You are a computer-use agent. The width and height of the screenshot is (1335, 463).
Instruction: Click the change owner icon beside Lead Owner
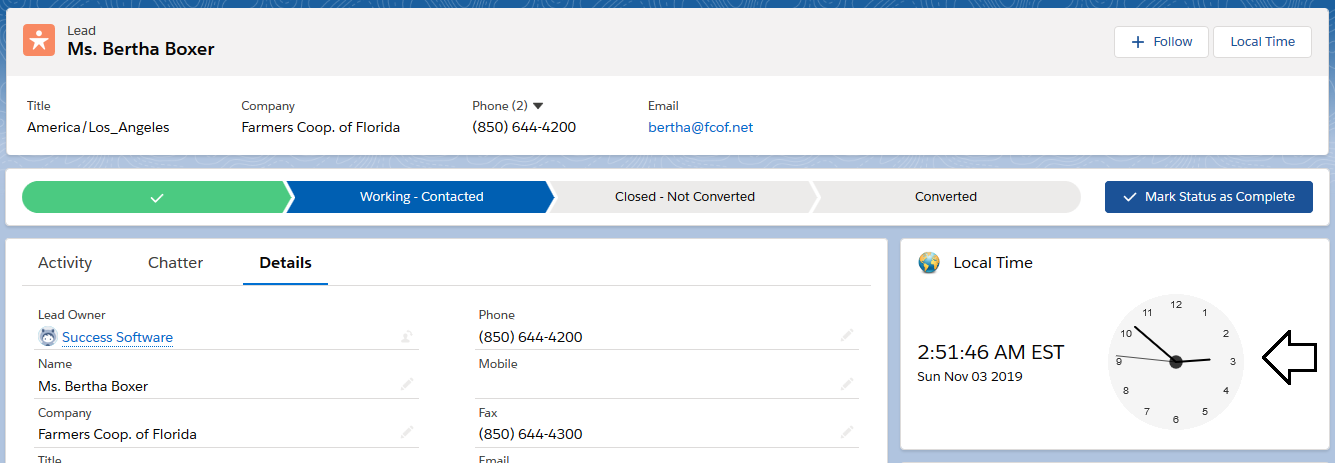(x=406, y=338)
